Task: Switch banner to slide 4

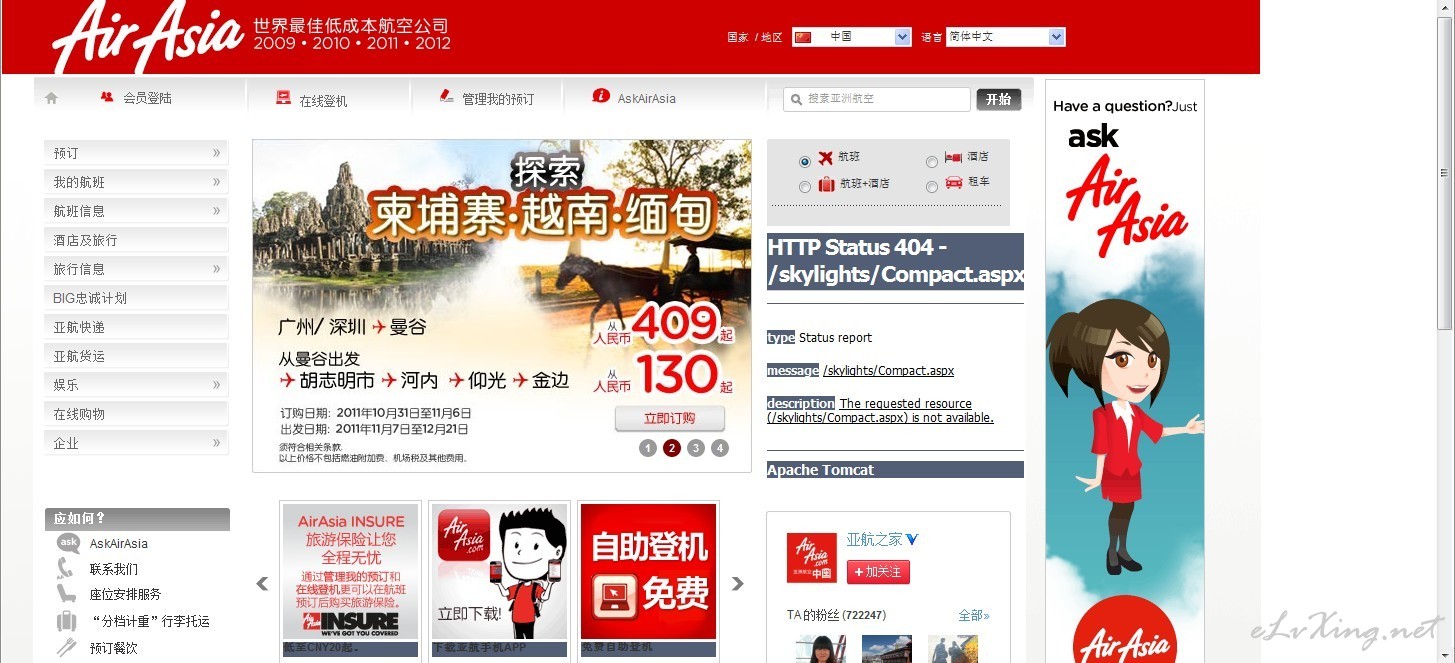Action: point(720,448)
